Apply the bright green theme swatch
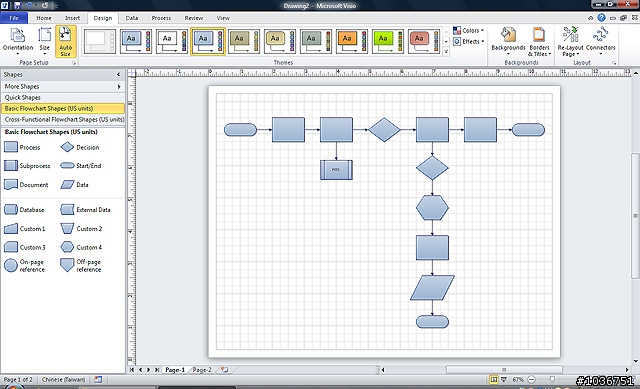 click(387, 41)
